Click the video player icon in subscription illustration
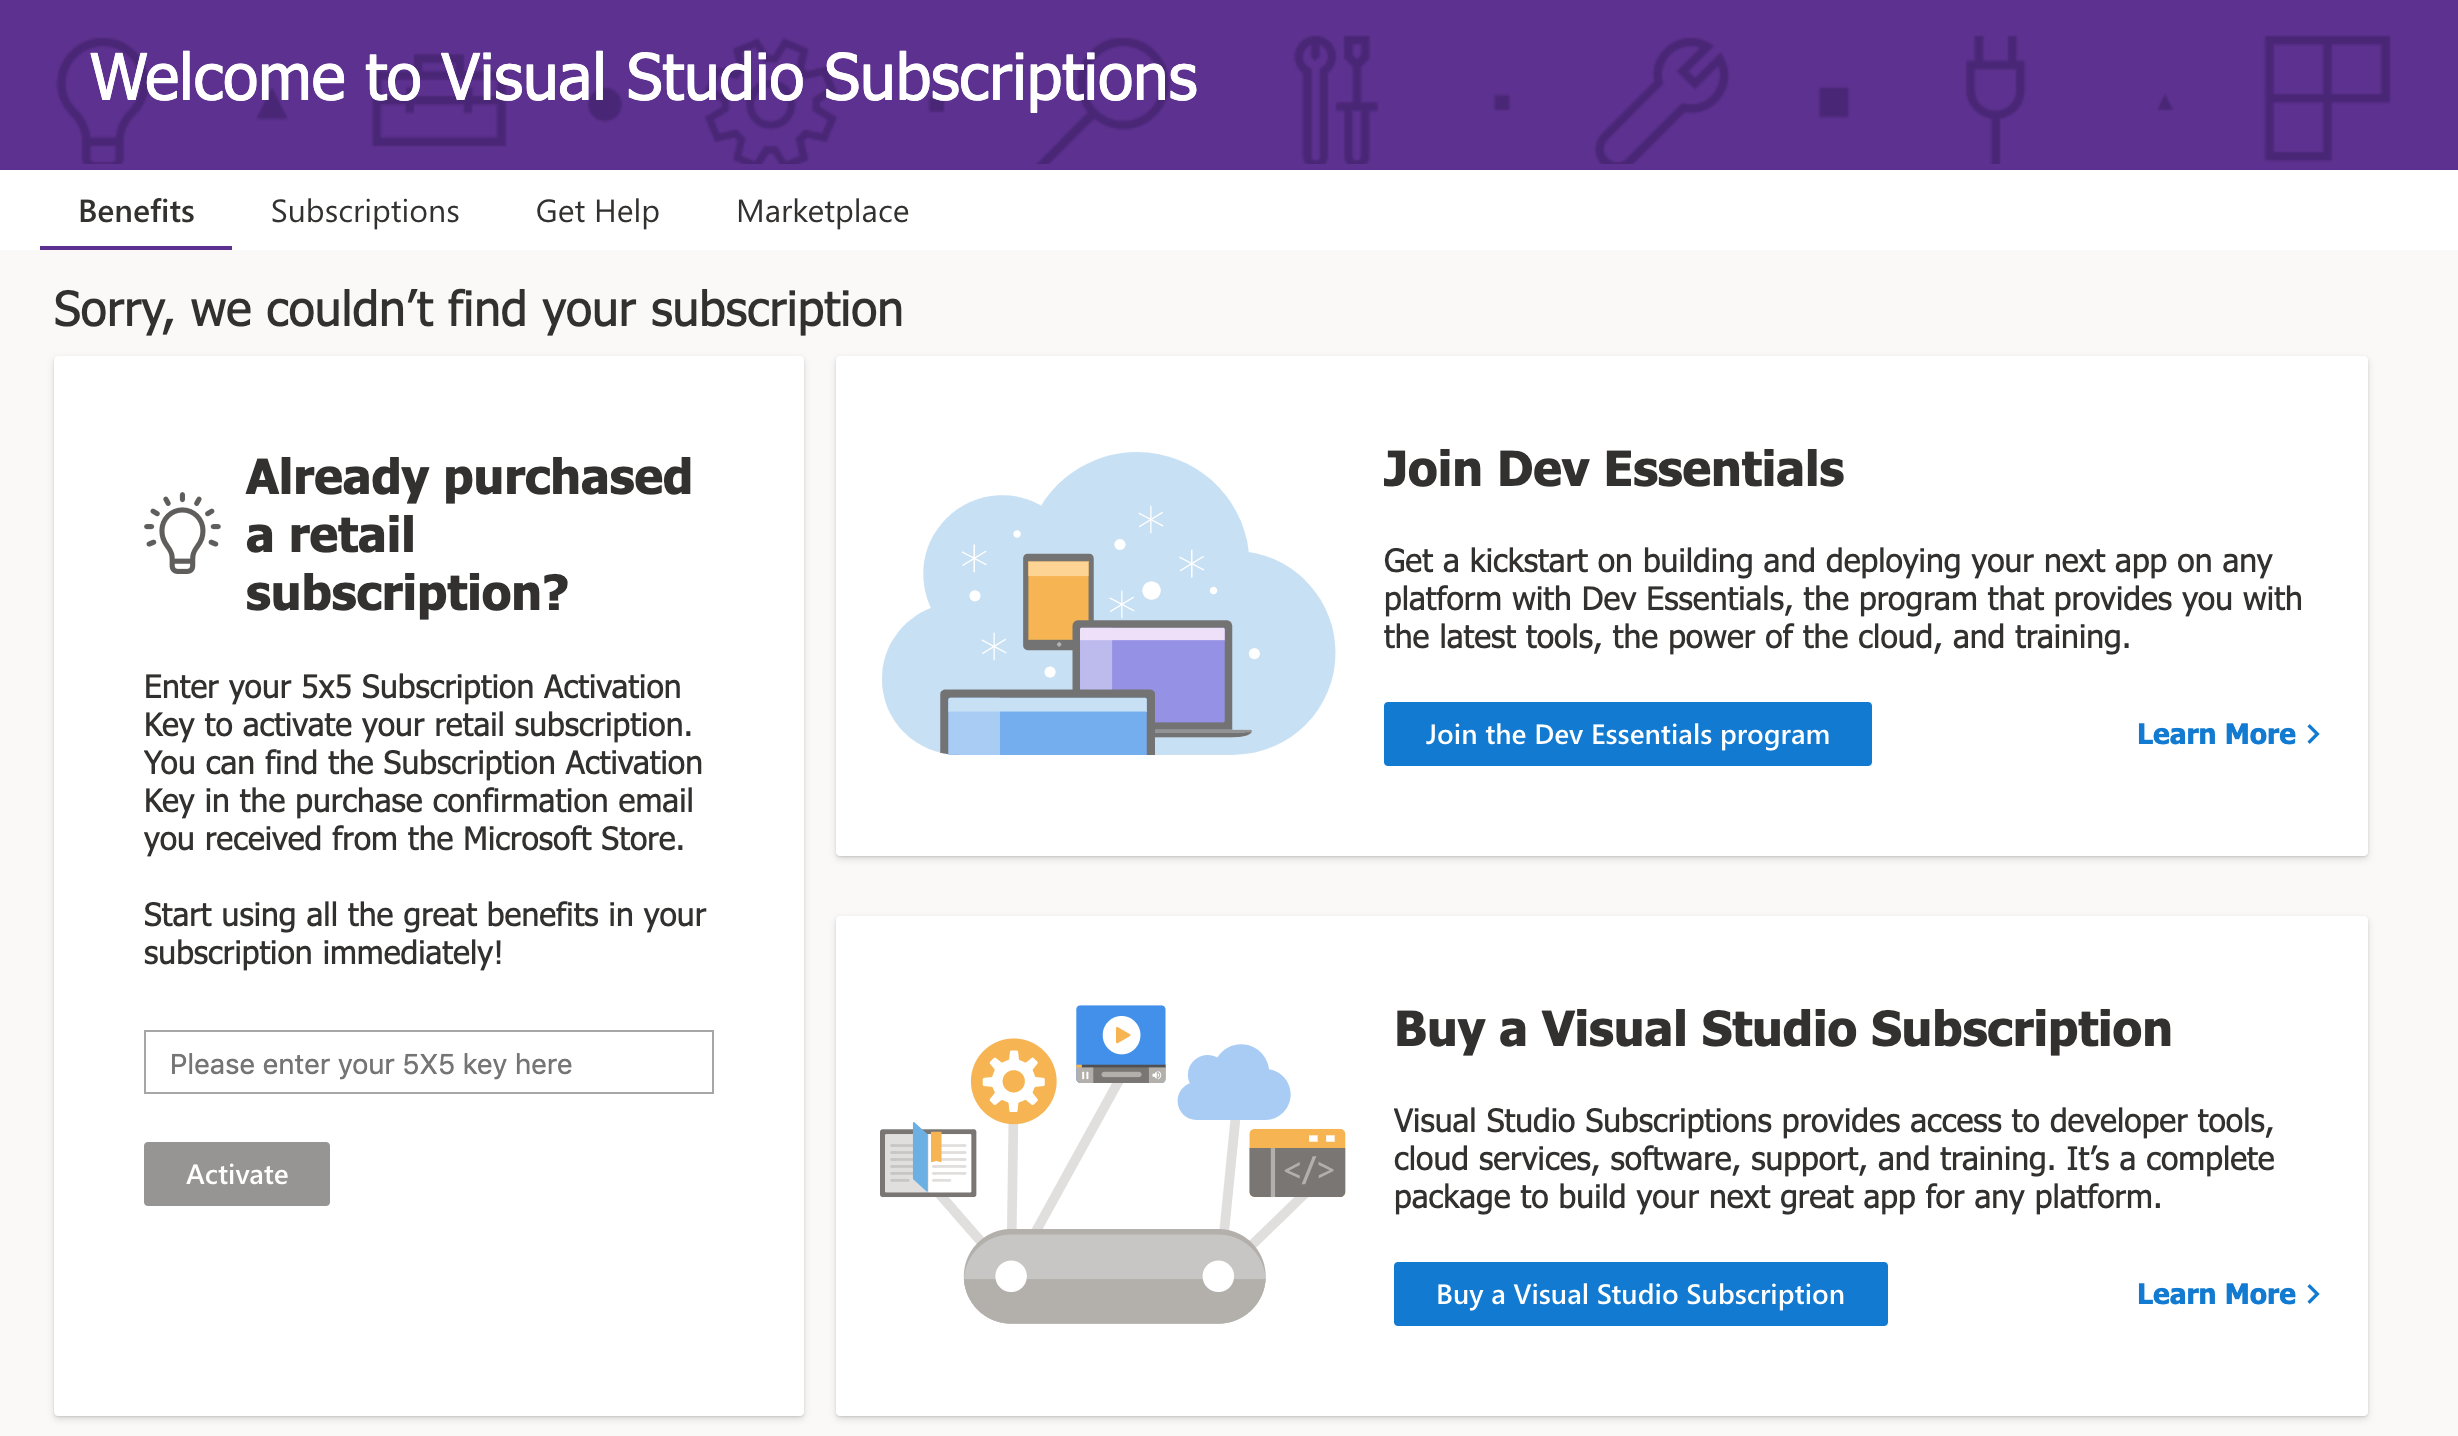The width and height of the screenshot is (2458, 1436). click(x=1121, y=1043)
